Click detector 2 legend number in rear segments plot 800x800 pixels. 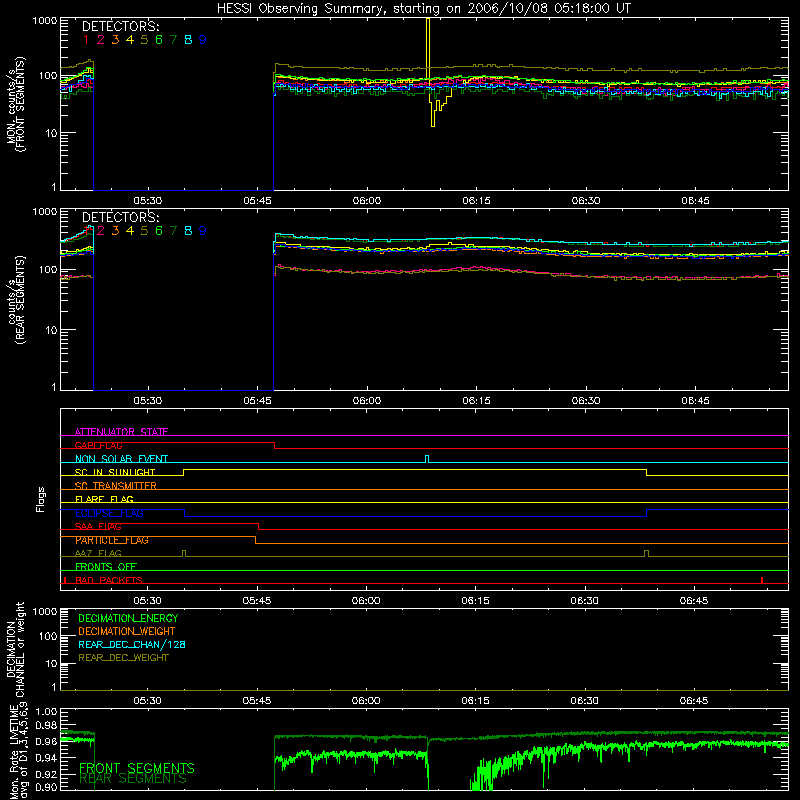[101, 231]
